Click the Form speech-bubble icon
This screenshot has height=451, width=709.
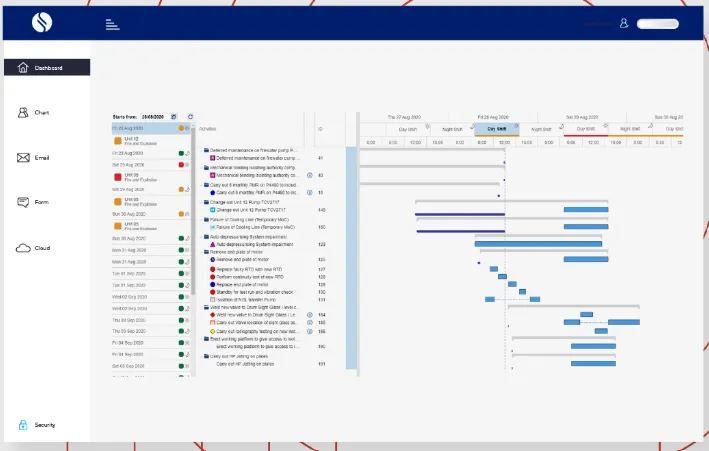pyautogui.click(x=23, y=202)
